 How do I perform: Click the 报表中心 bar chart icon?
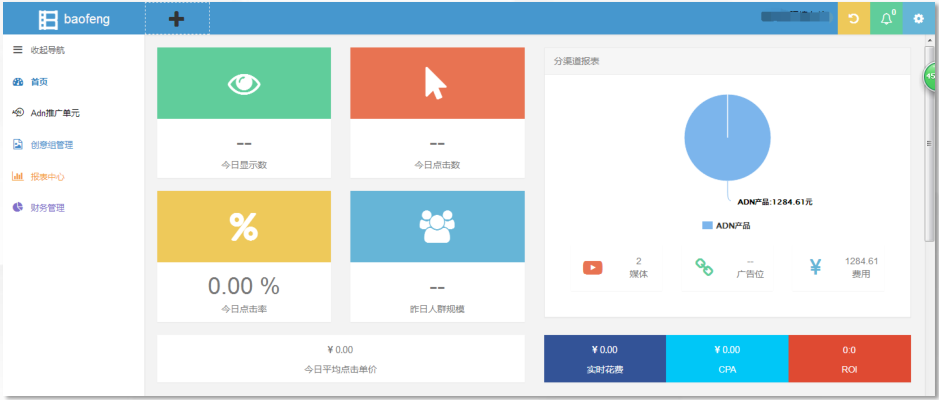point(18,176)
